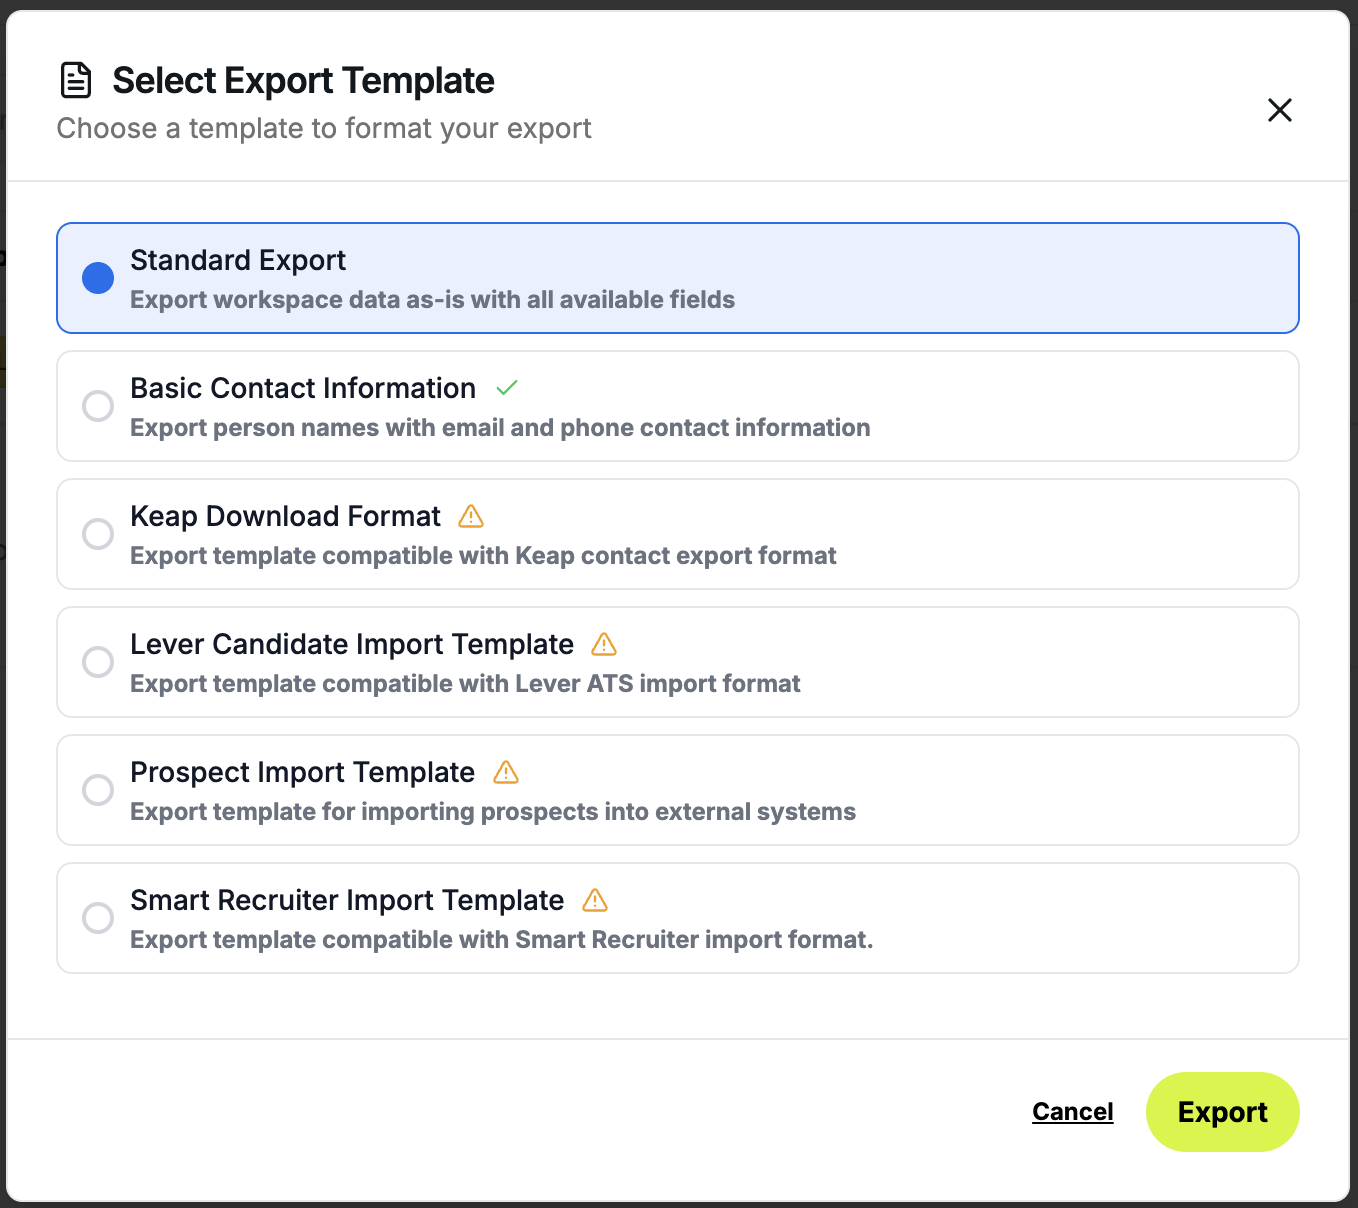Screen dimensions: 1358x1208
Task: Click the warning triangle on Keap Download Format
Action: pyautogui.click(x=470, y=516)
